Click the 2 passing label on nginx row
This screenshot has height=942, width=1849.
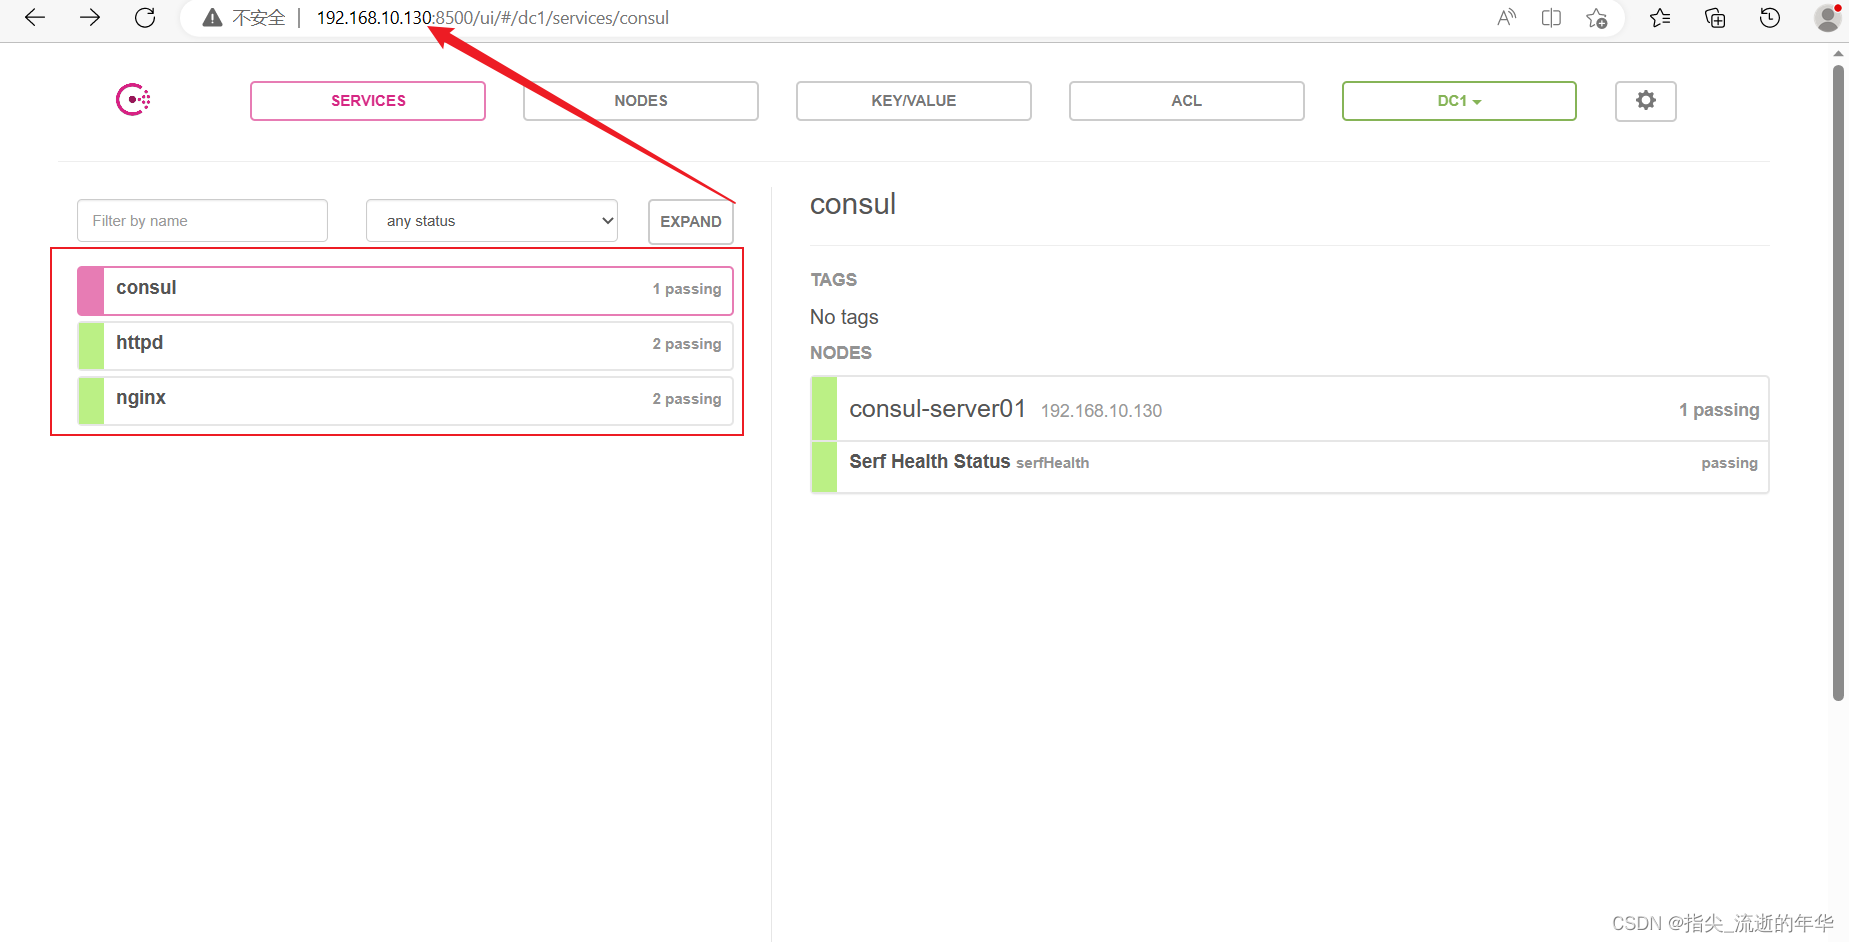(687, 399)
